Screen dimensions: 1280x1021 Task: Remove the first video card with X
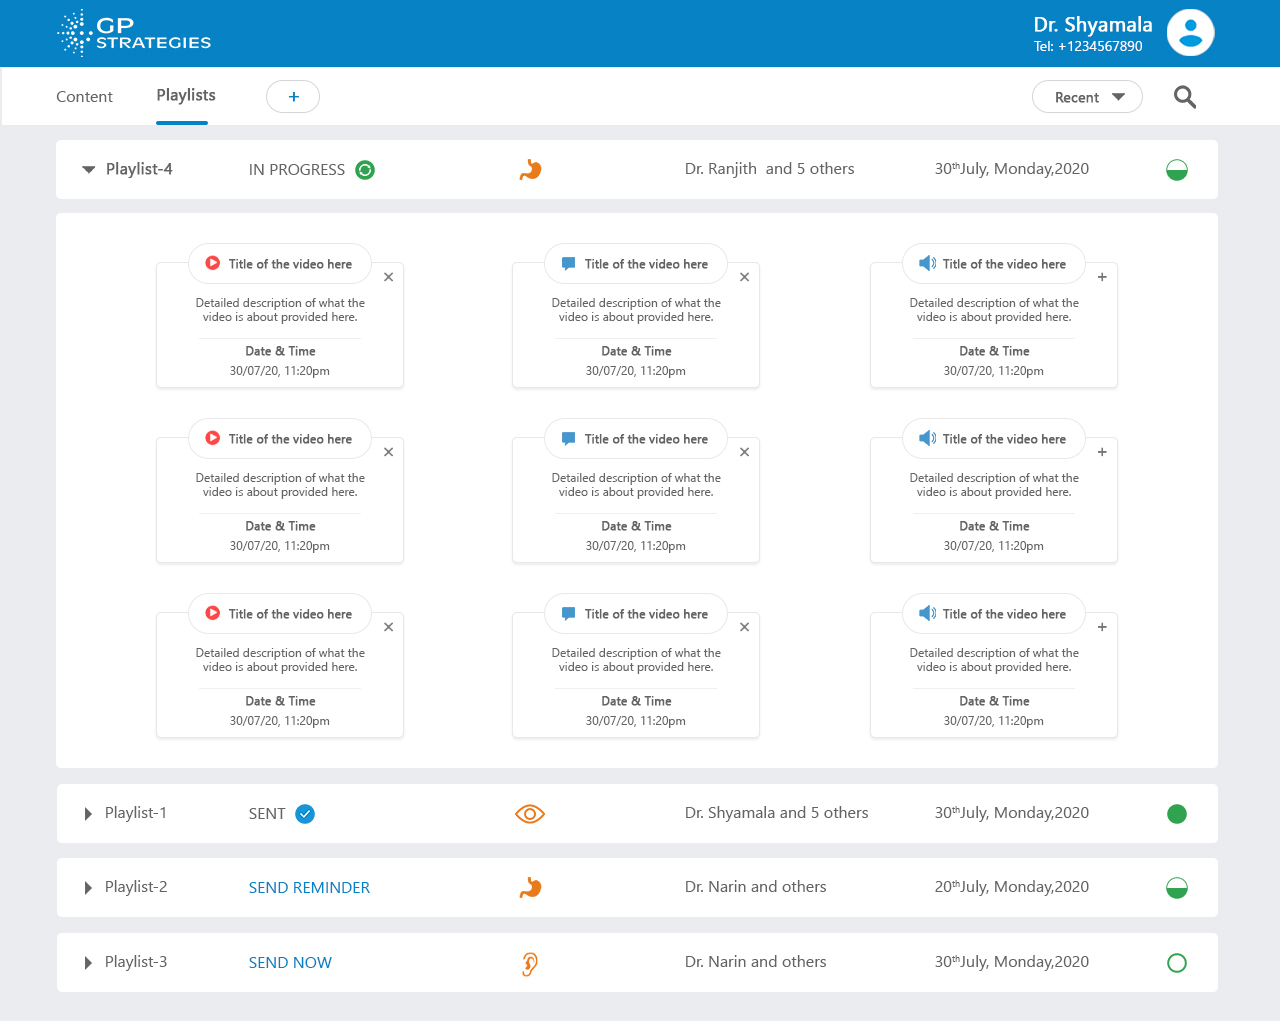tap(388, 277)
